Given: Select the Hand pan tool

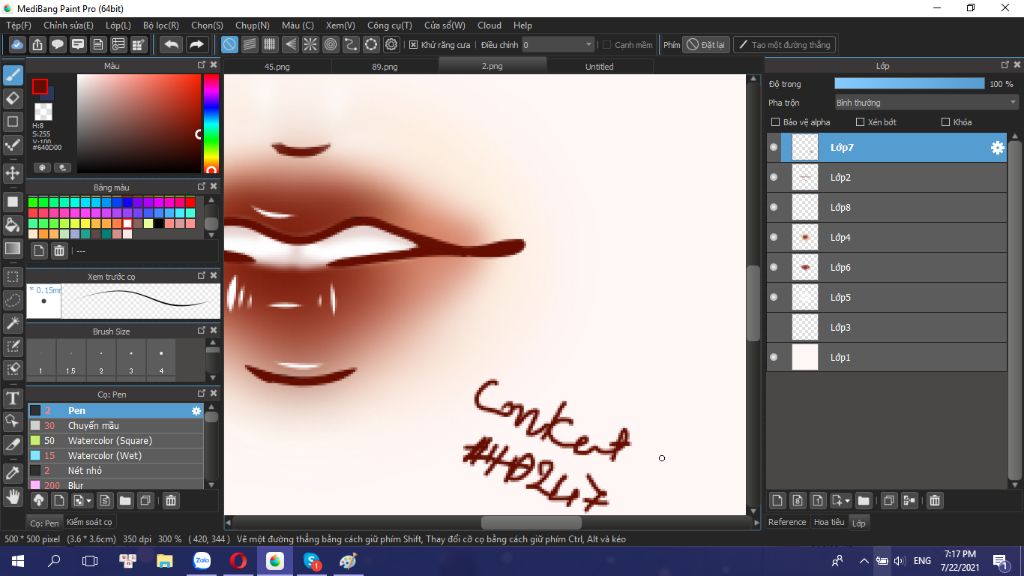Looking at the screenshot, I should 12,497.
